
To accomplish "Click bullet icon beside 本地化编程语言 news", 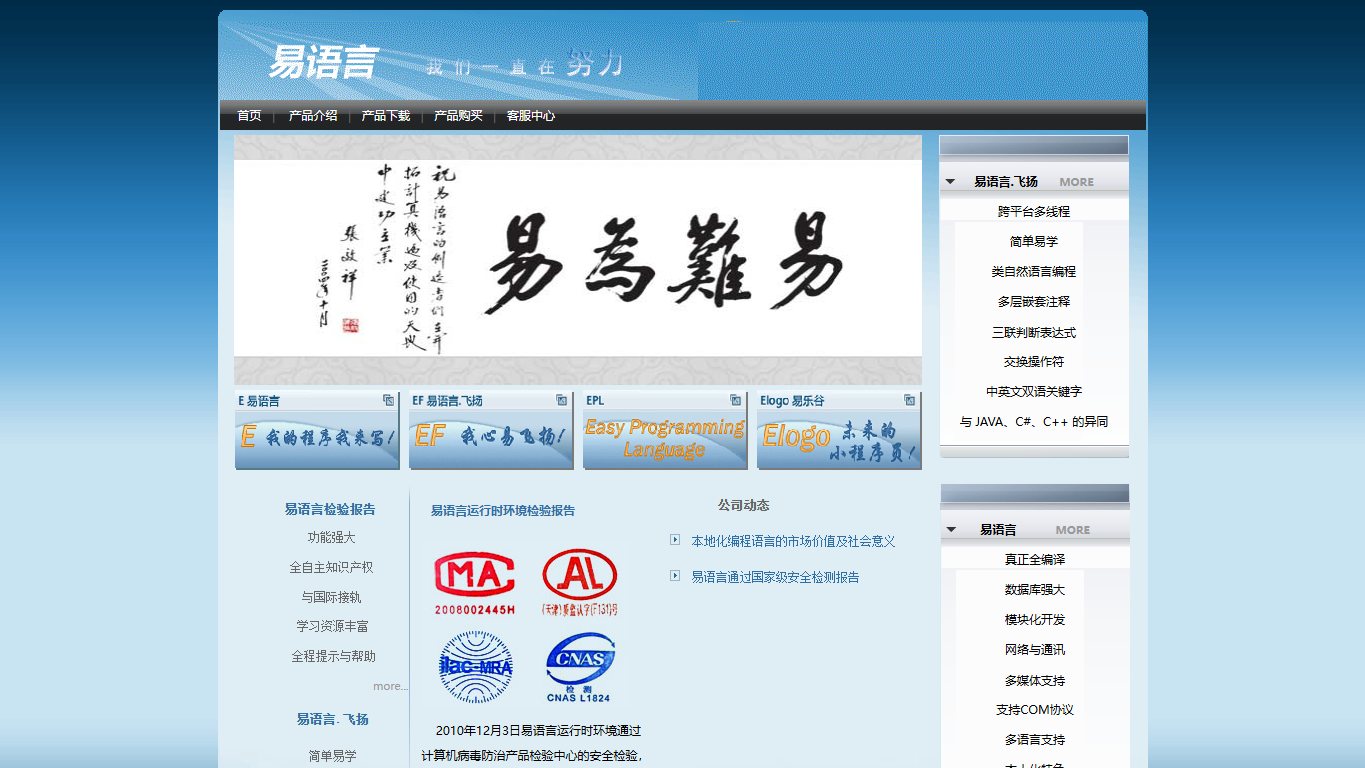I will (675, 540).
